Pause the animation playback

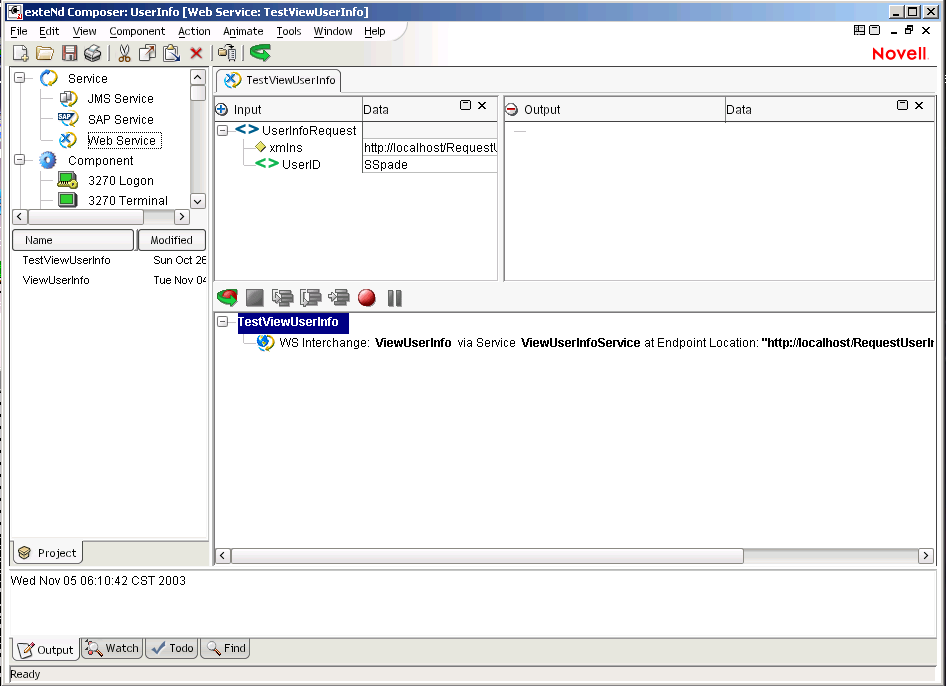click(x=393, y=297)
